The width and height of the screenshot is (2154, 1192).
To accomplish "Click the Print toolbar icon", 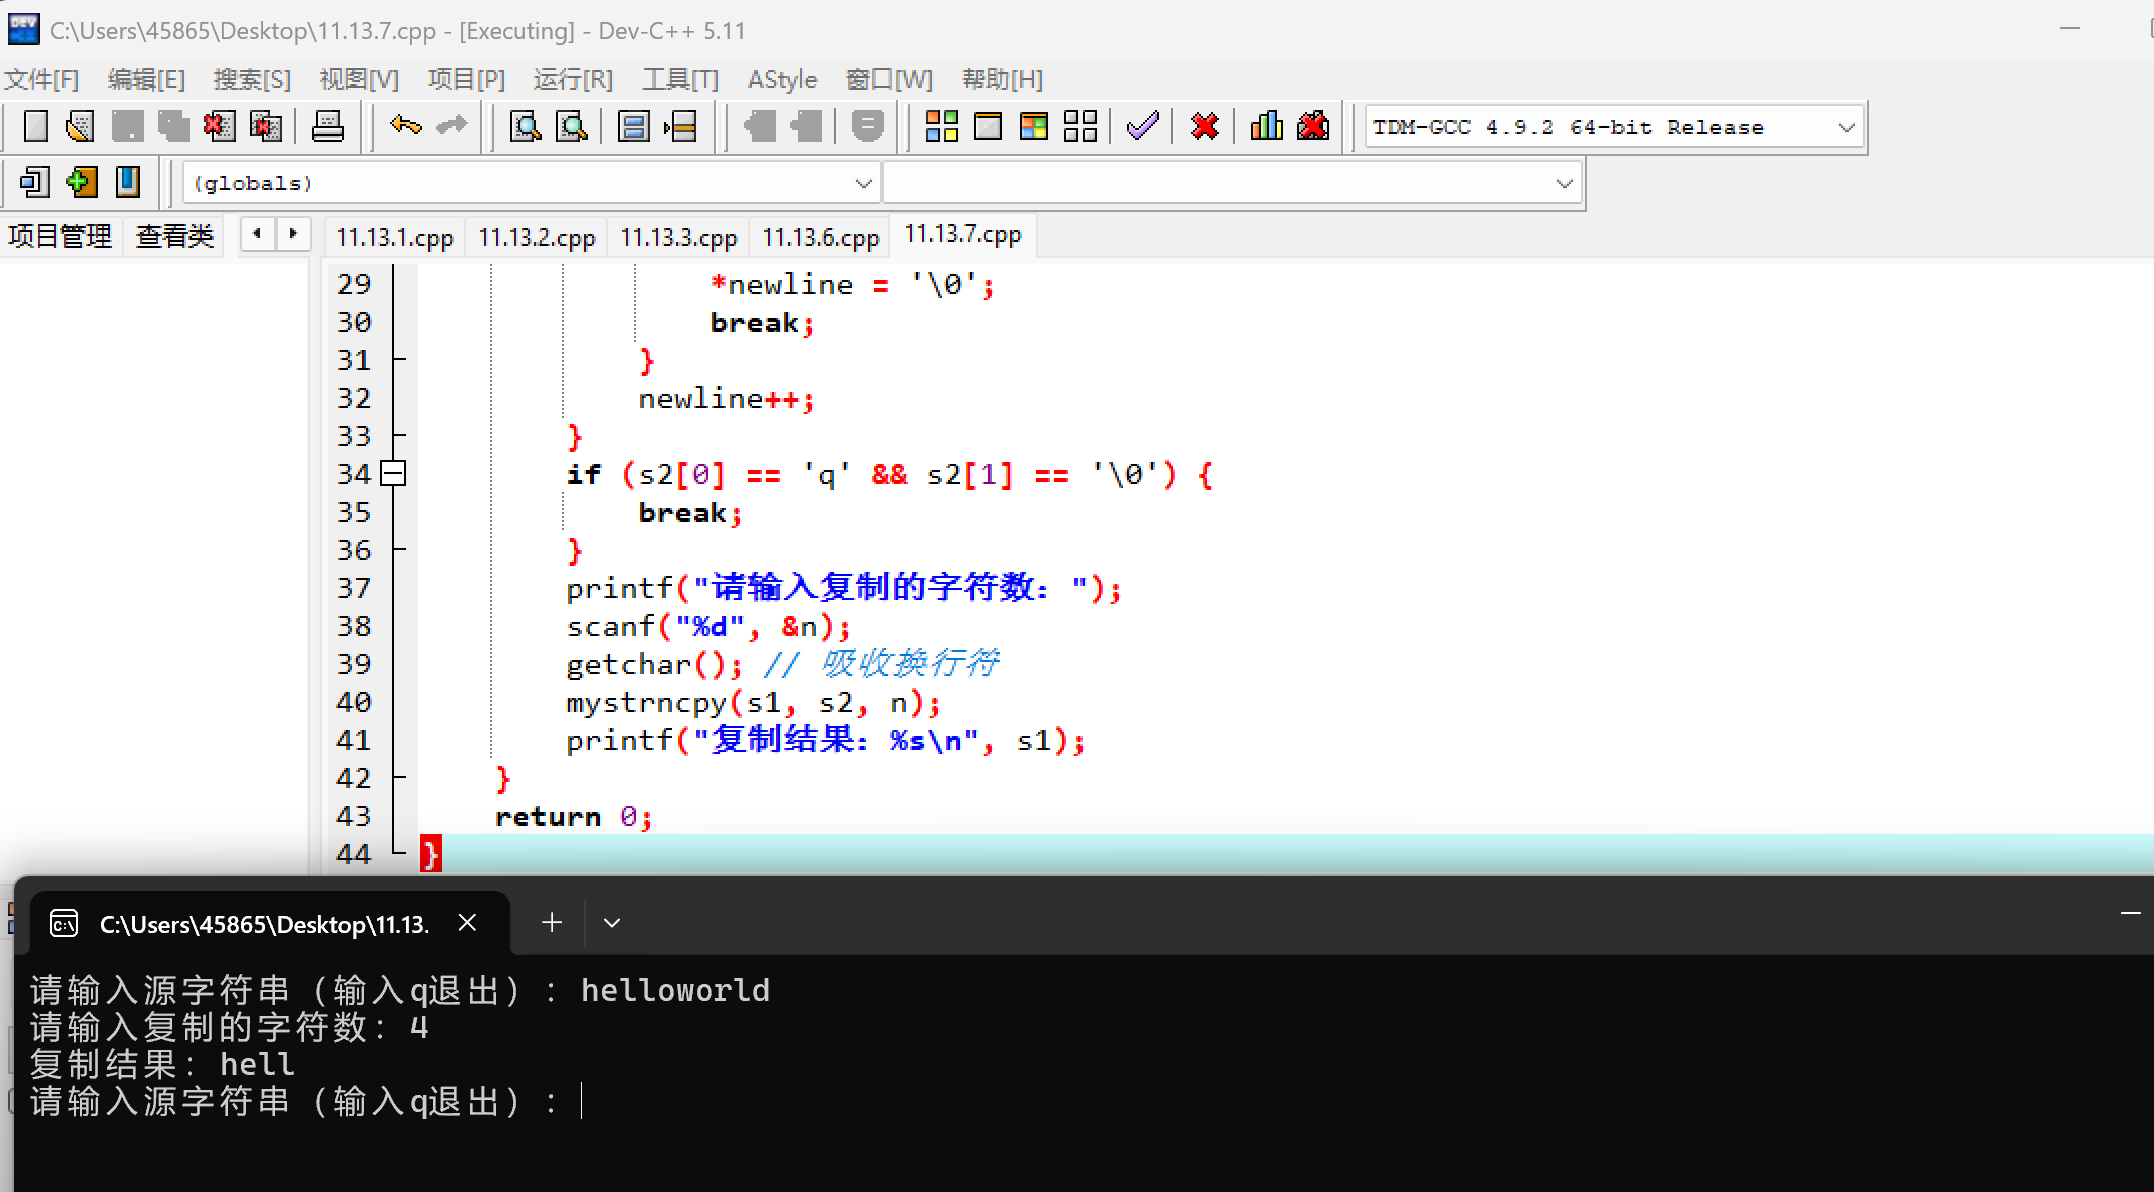I will [328, 127].
